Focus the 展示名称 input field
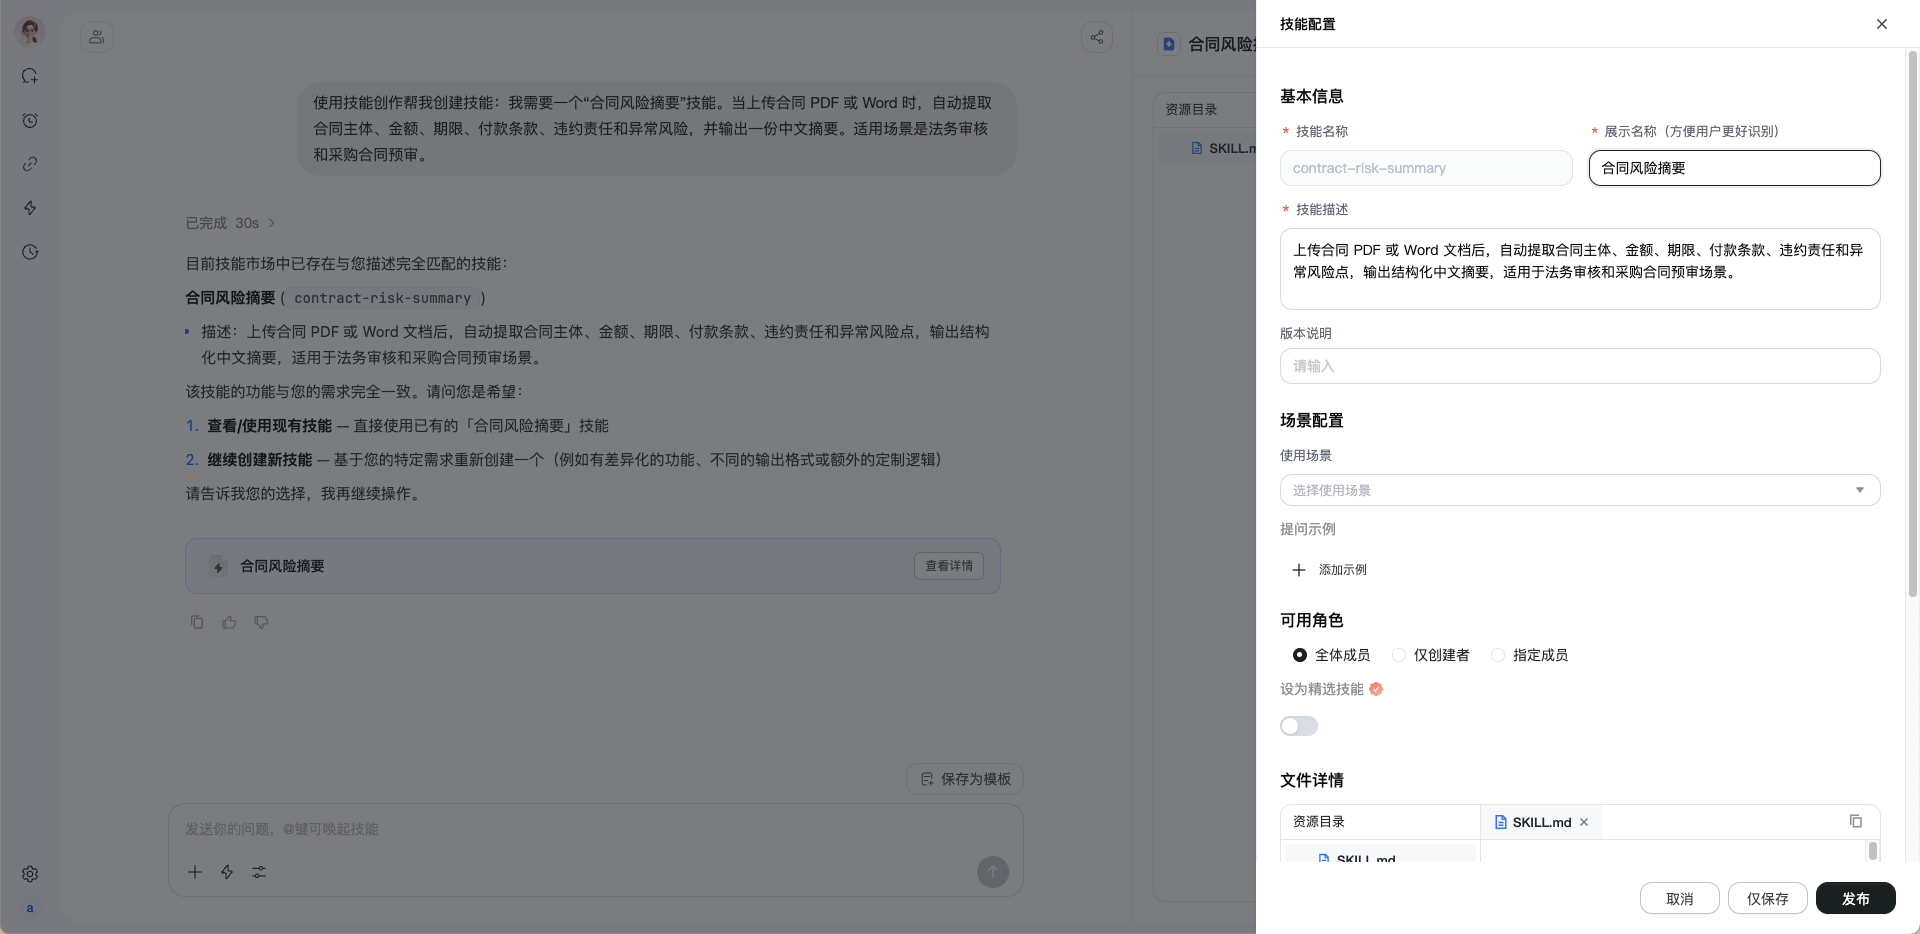 tap(1734, 168)
